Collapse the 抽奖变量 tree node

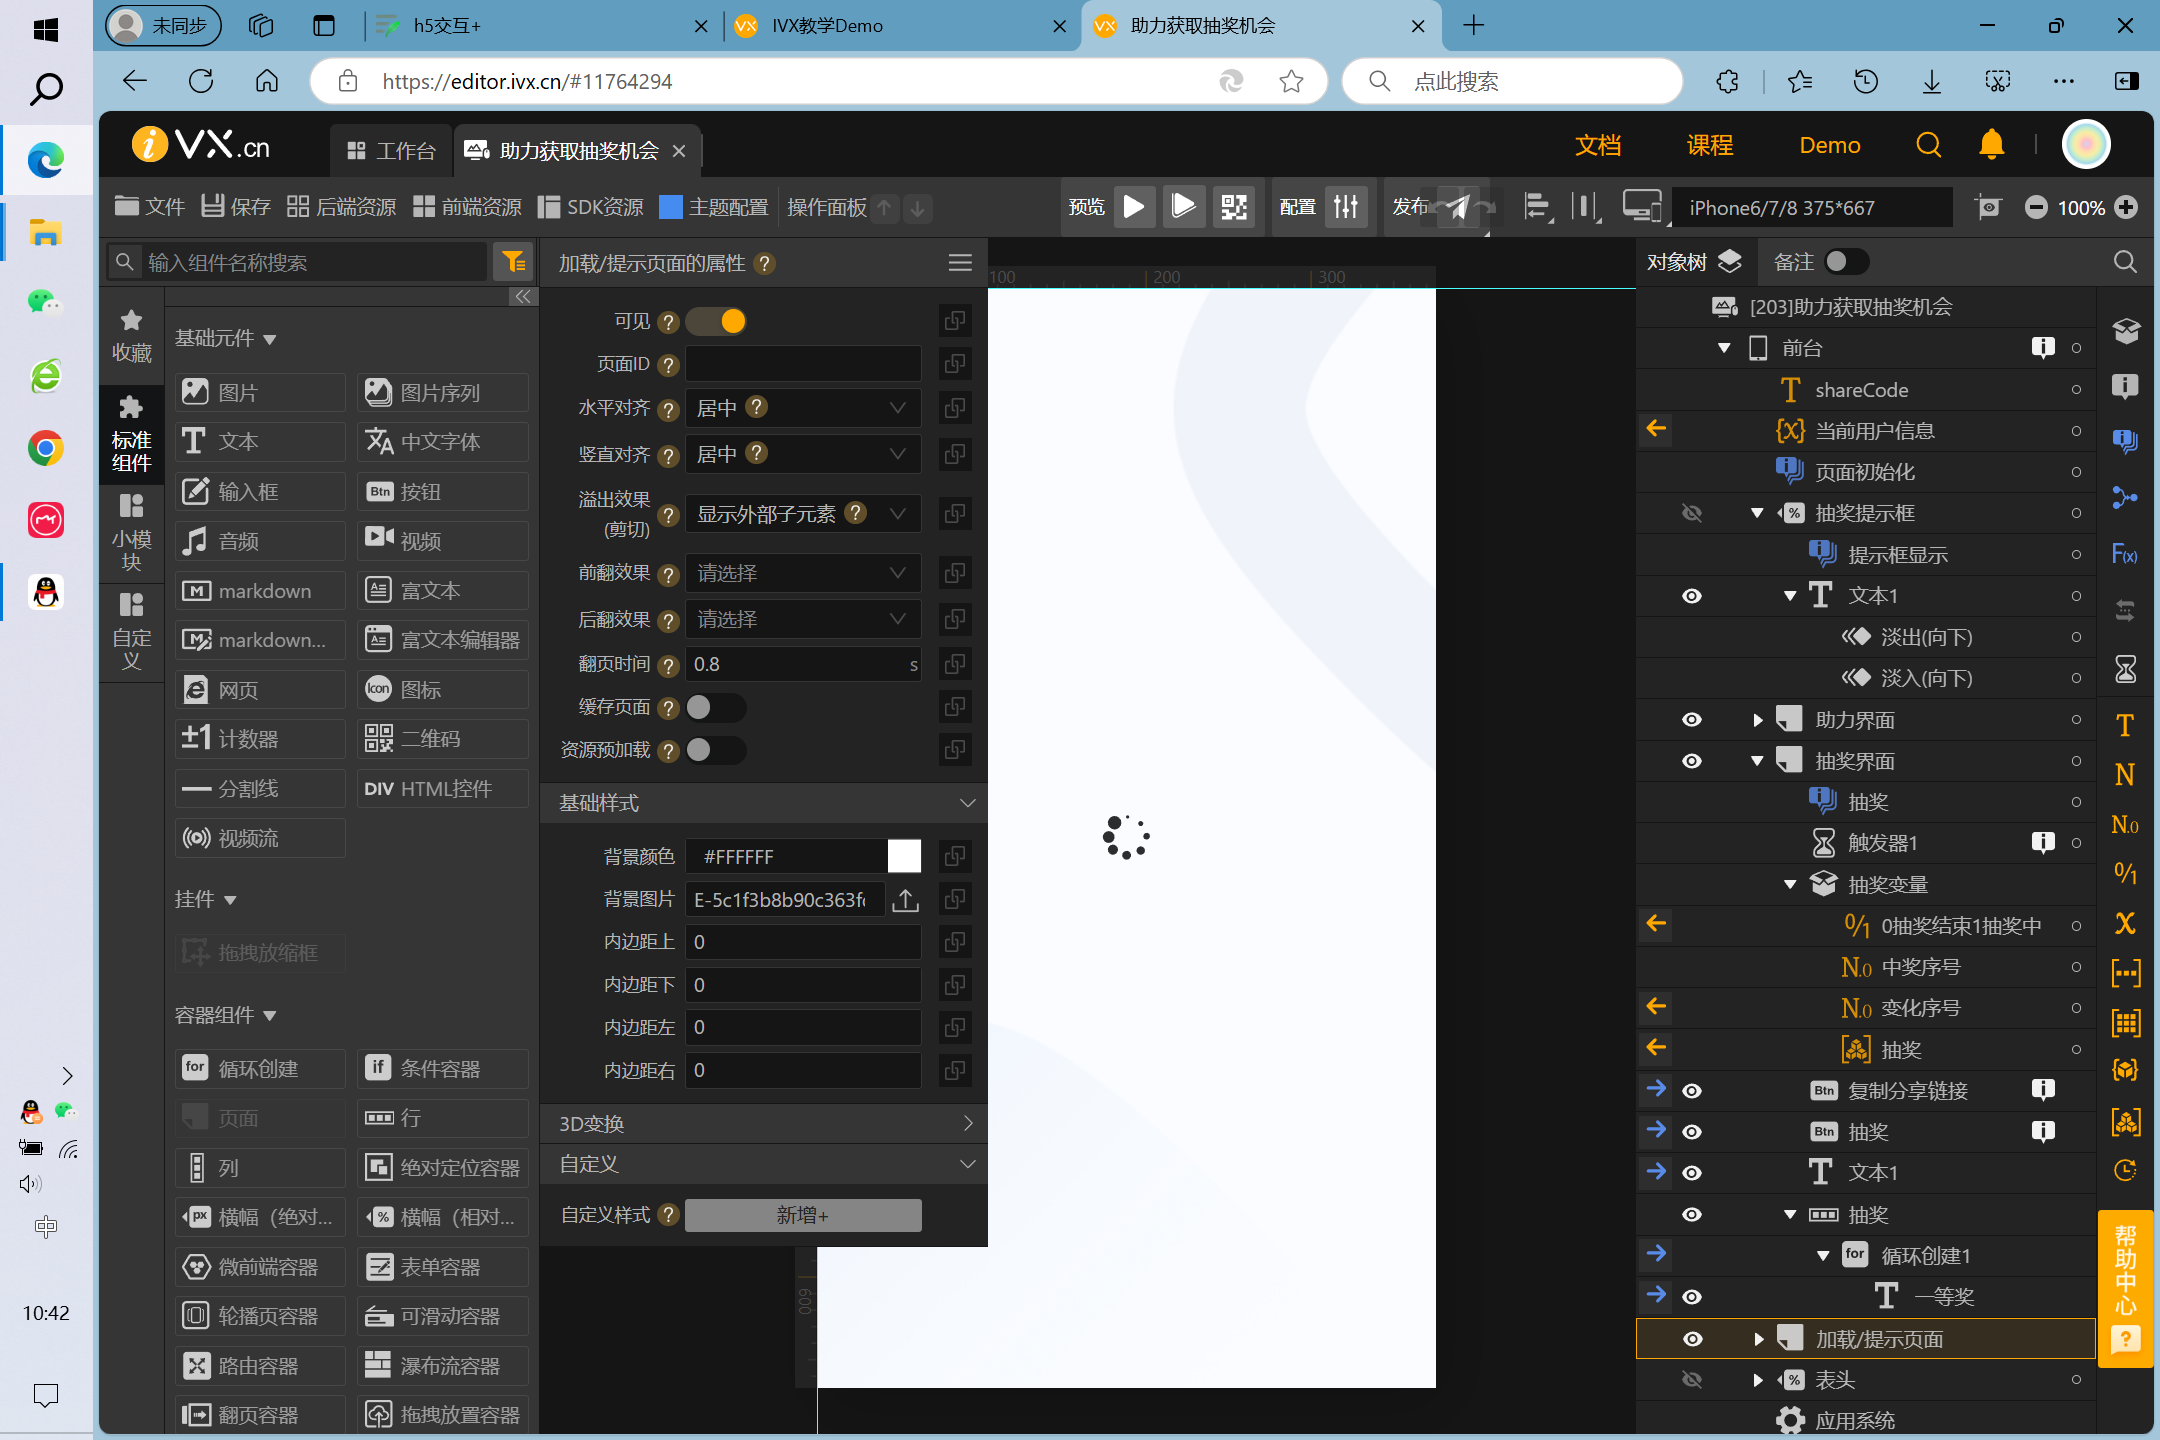(x=1790, y=885)
